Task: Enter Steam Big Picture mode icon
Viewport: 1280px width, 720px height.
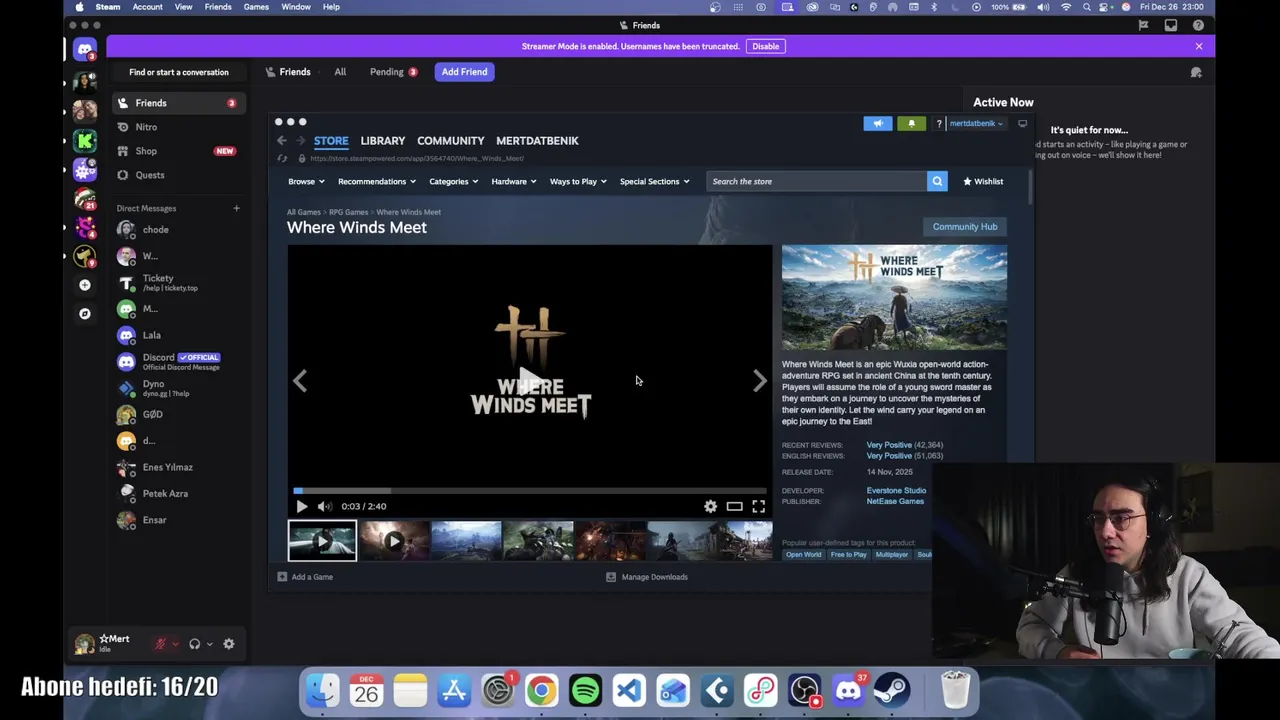Action: [1022, 124]
